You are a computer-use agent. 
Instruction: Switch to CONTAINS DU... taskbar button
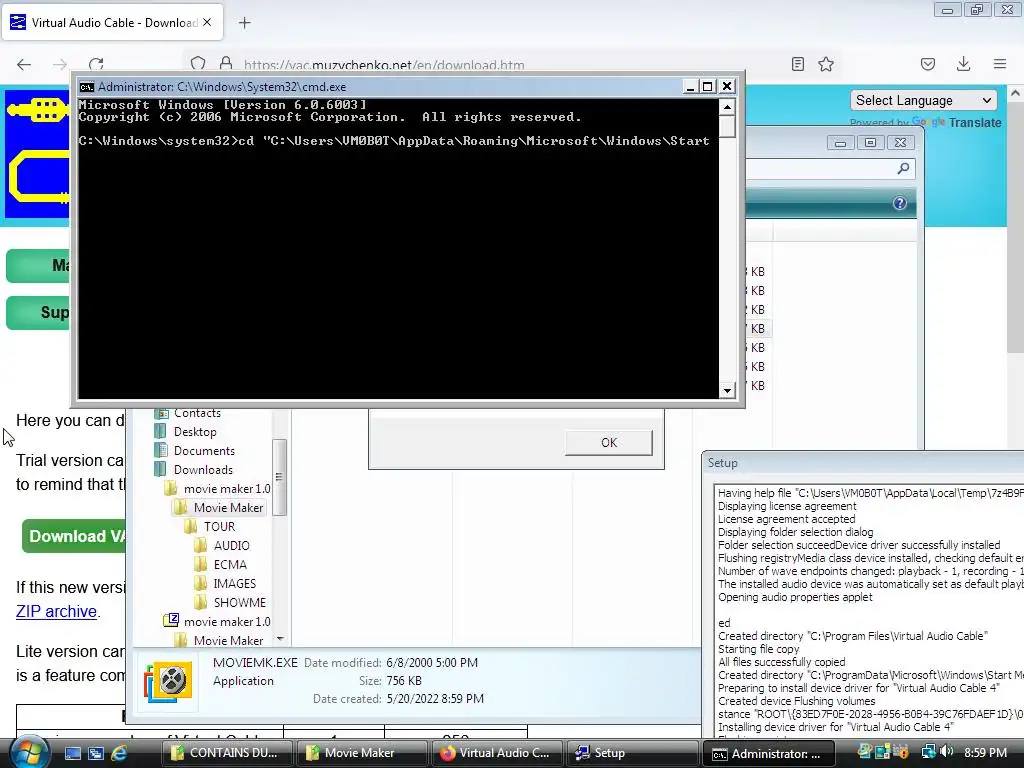225,753
